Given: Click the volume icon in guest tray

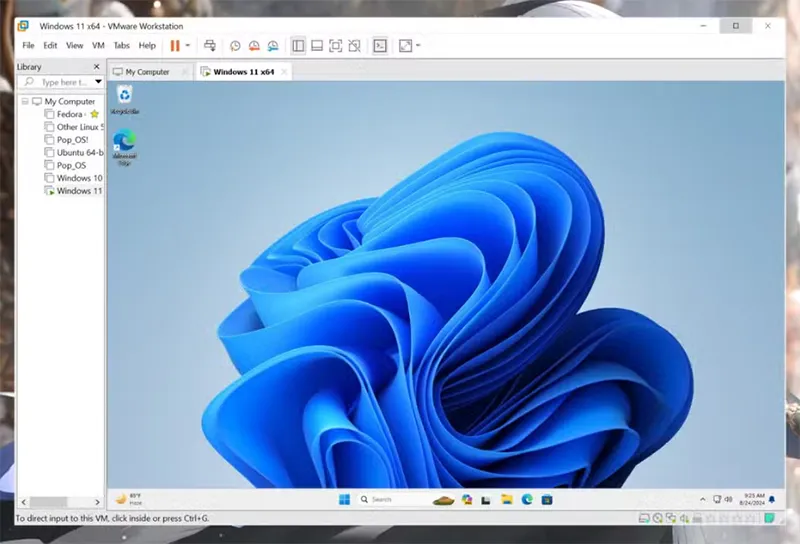Looking at the screenshot, I should pos(729,499).
